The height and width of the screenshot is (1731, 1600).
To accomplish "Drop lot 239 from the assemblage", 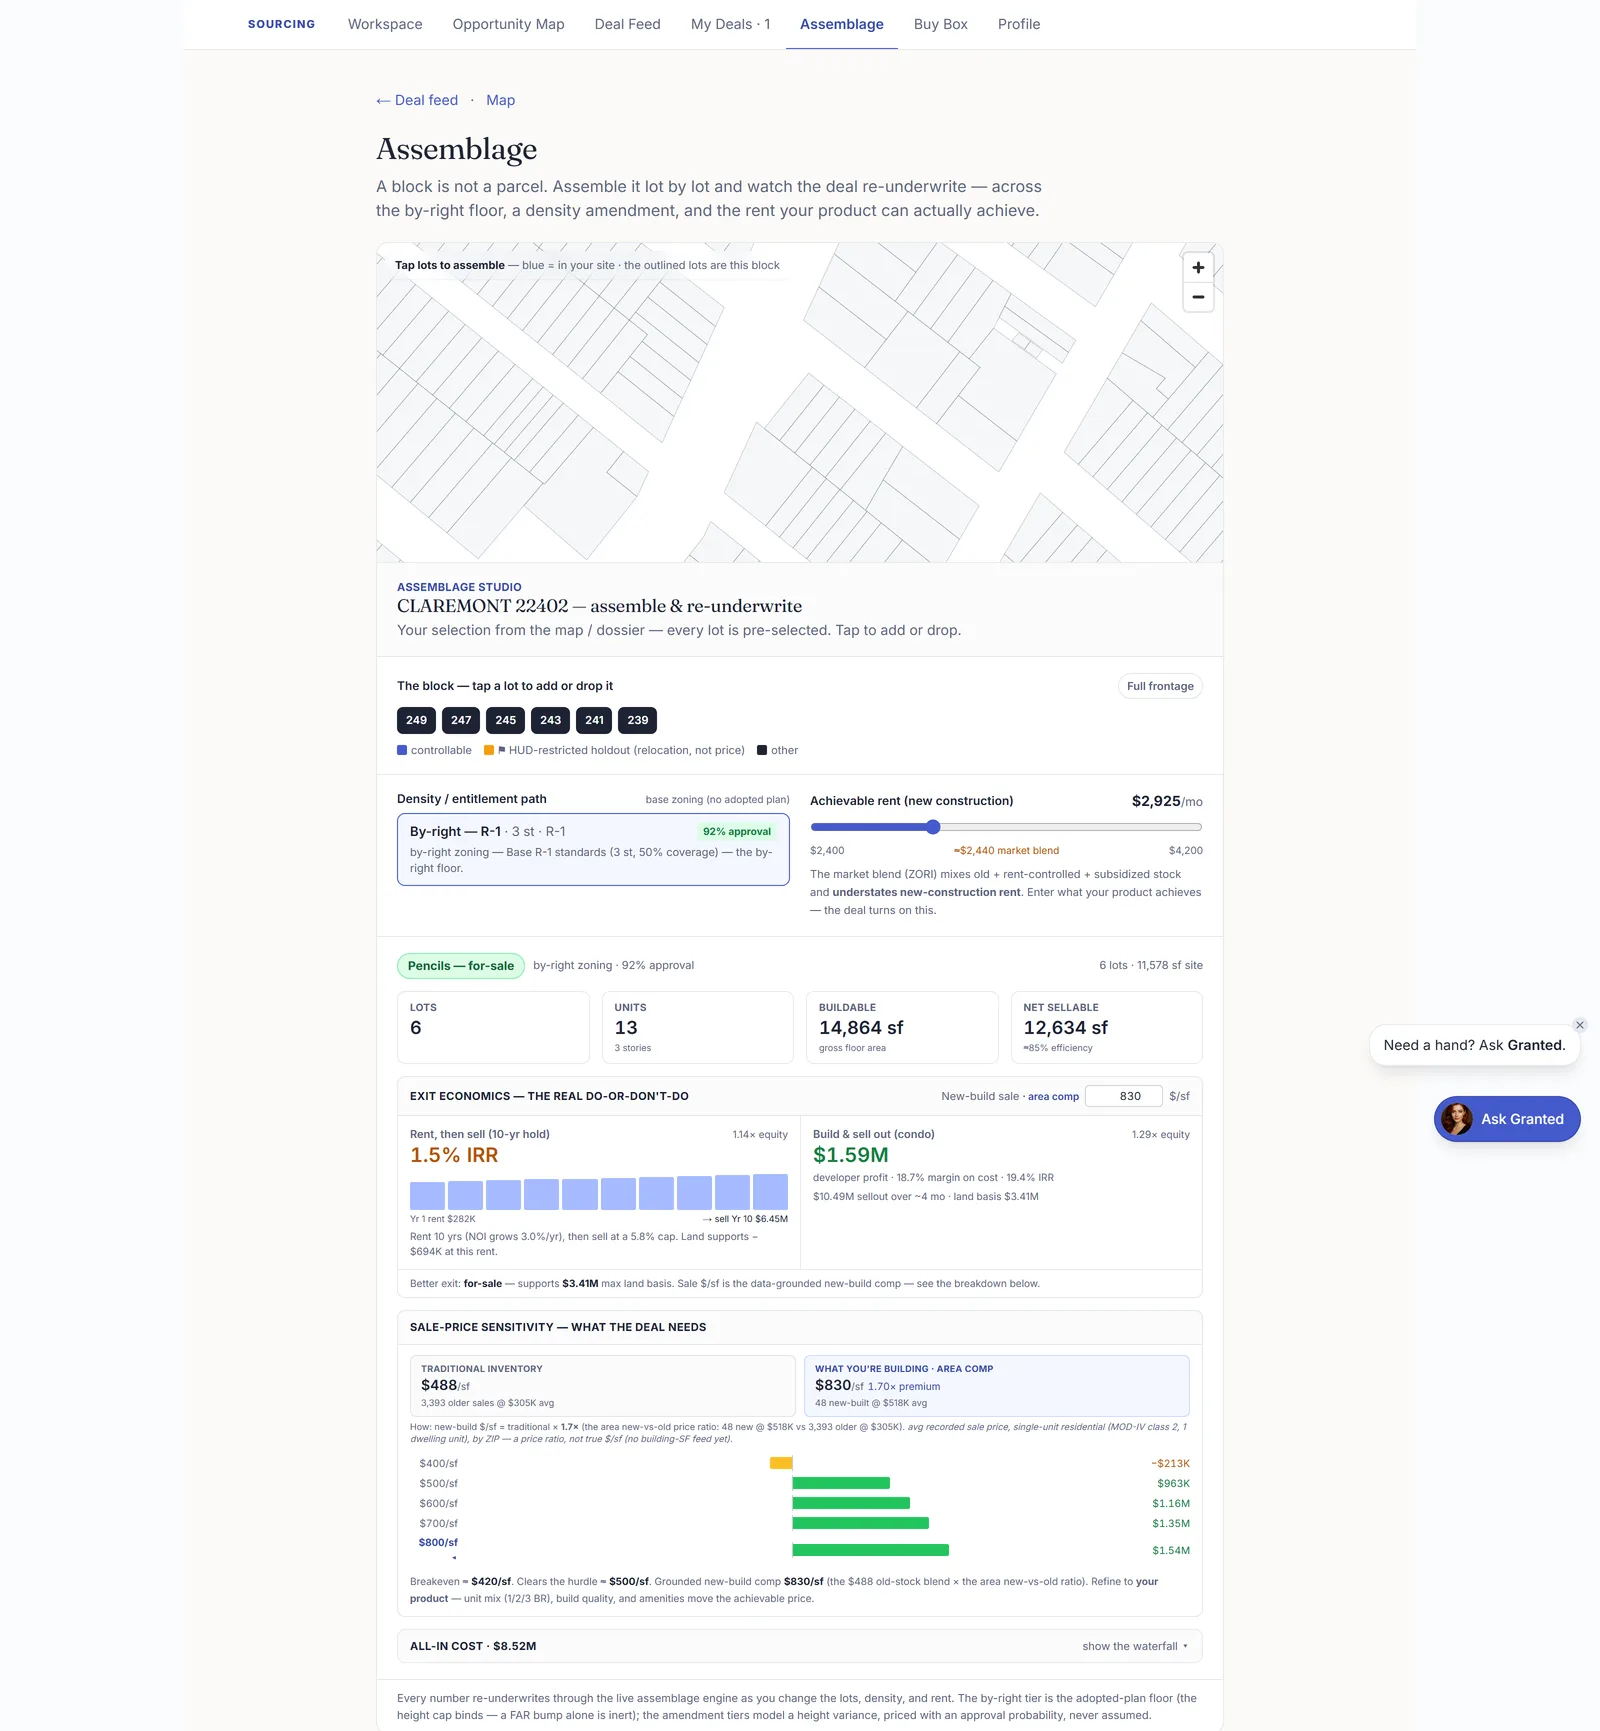I will (638, 720).
